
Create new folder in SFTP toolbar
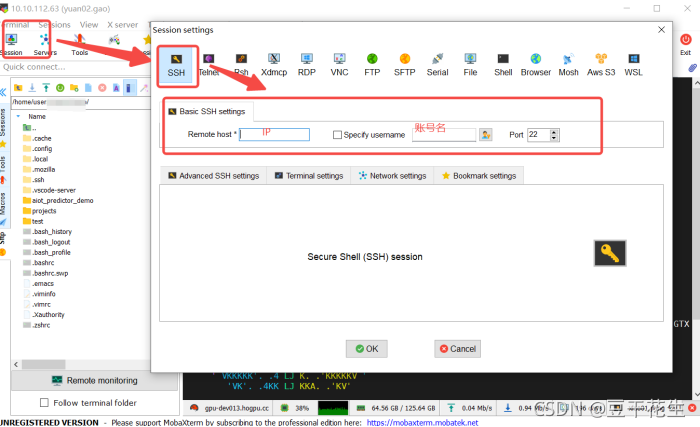tap(74, 88)
